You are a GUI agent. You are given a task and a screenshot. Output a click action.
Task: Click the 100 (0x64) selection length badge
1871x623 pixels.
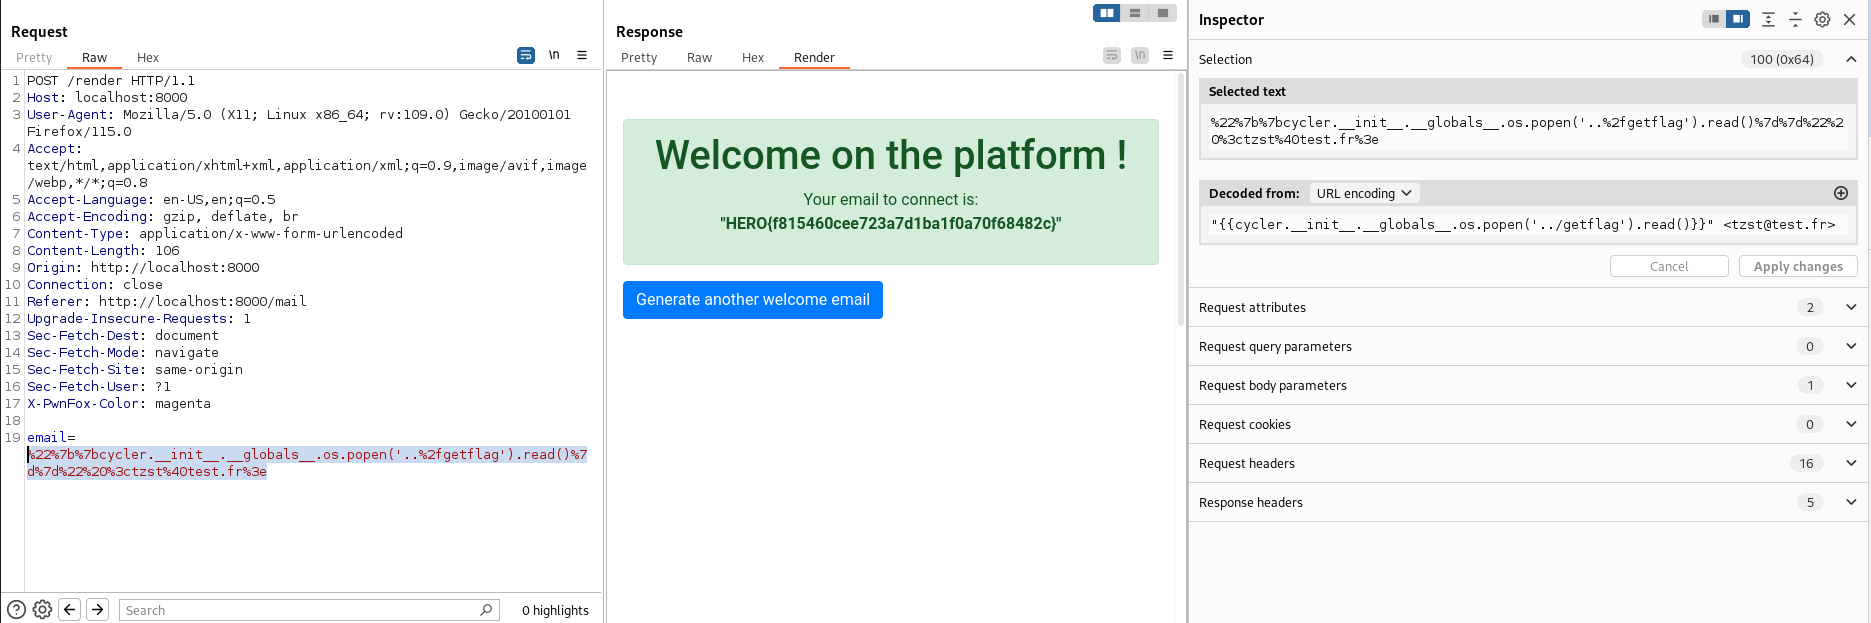click(1782, 59)
